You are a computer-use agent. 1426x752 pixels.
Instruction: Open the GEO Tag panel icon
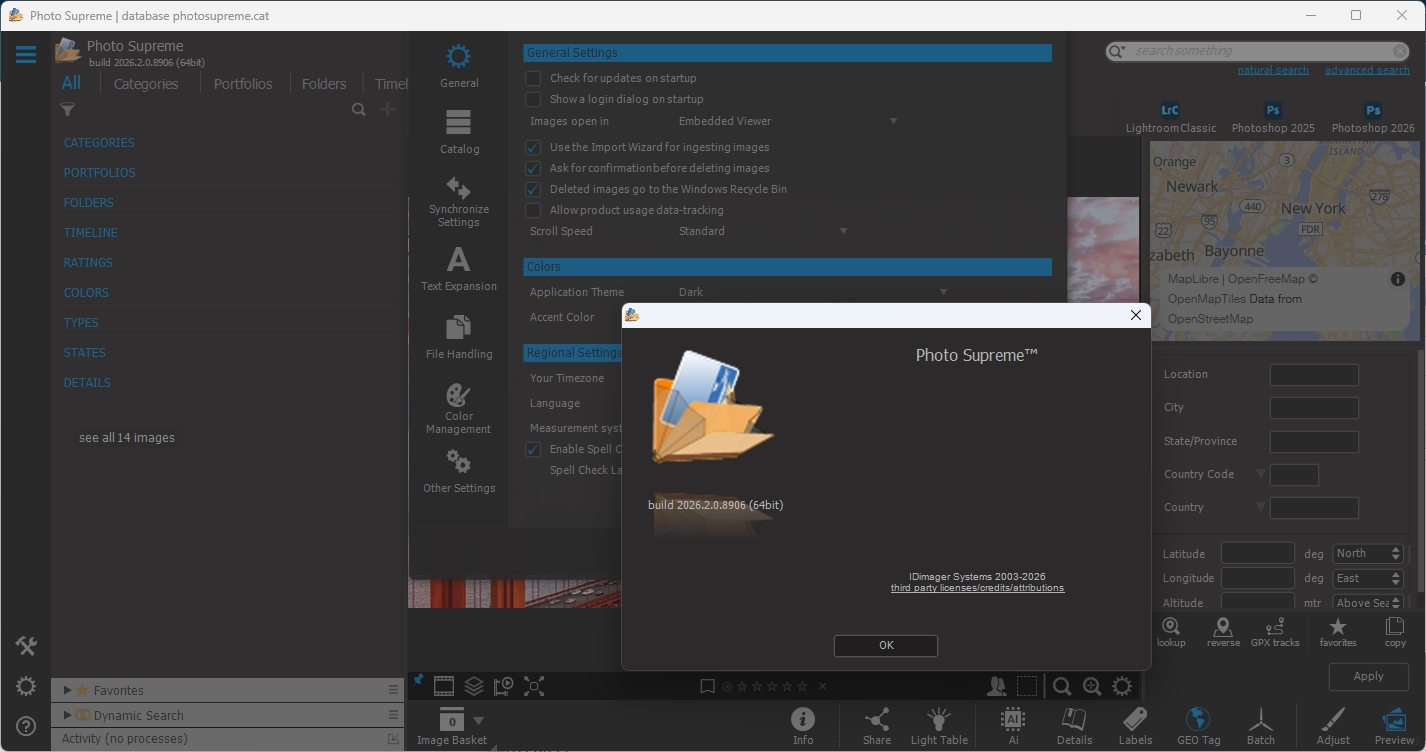(1197, 720)
